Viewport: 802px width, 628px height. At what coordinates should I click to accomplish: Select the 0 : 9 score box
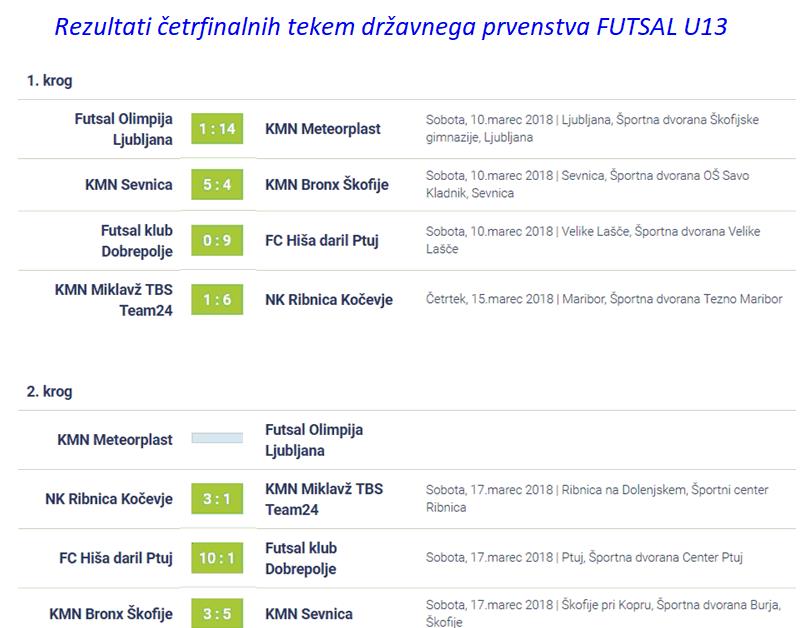click(x=217, y=241)
